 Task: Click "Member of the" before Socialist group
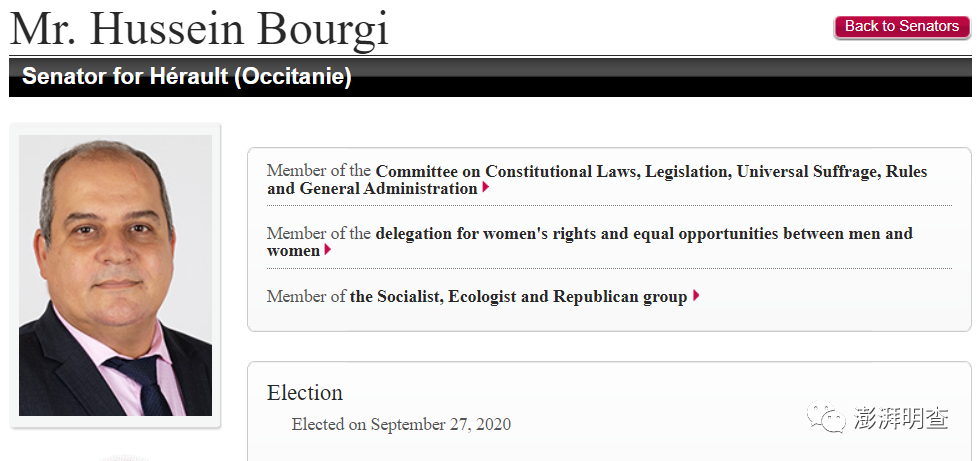[306, 296]
